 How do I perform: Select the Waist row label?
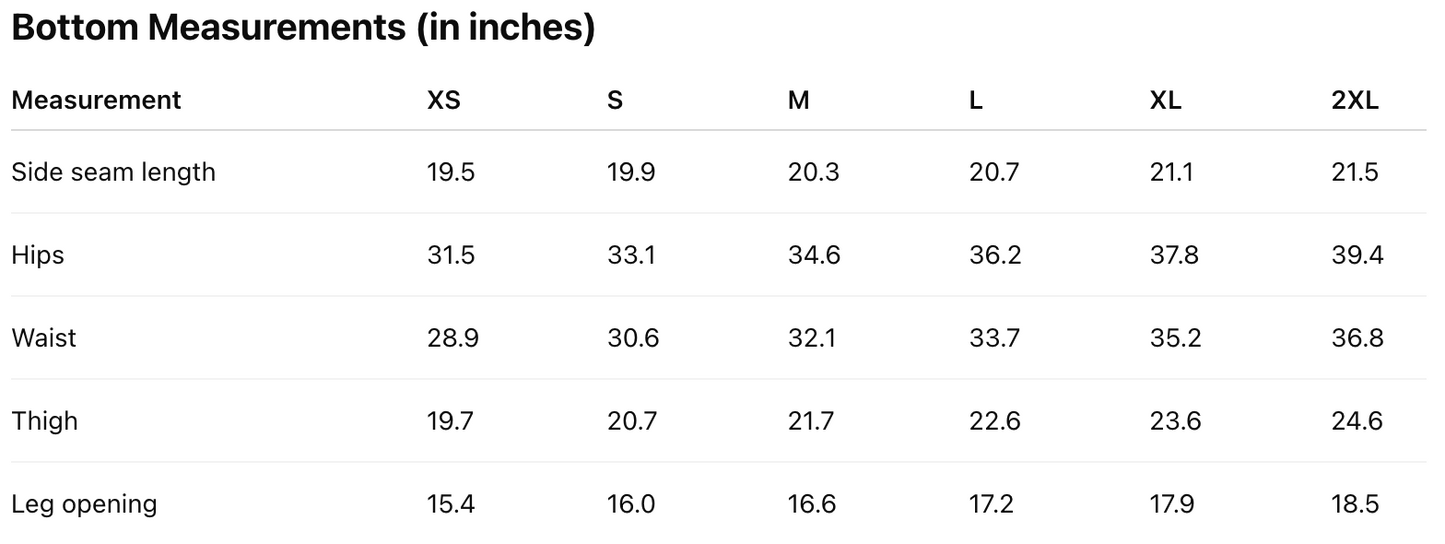[x=44, y=338]
